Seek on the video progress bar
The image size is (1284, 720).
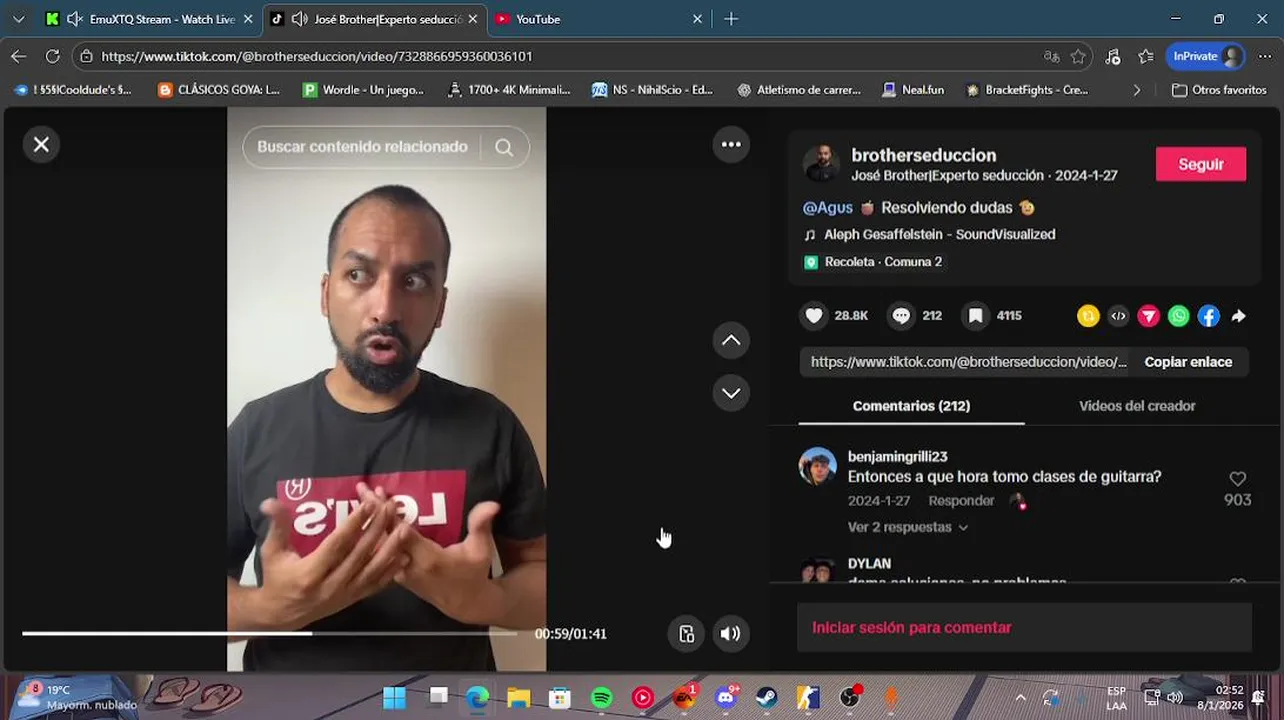270,633
